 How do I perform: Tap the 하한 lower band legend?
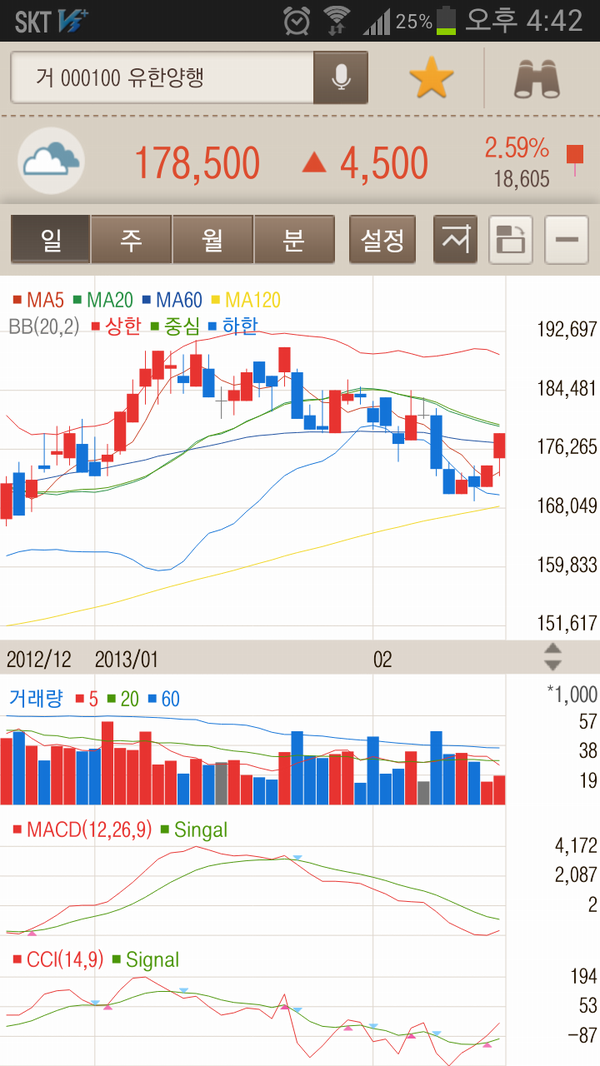(233, 326)
